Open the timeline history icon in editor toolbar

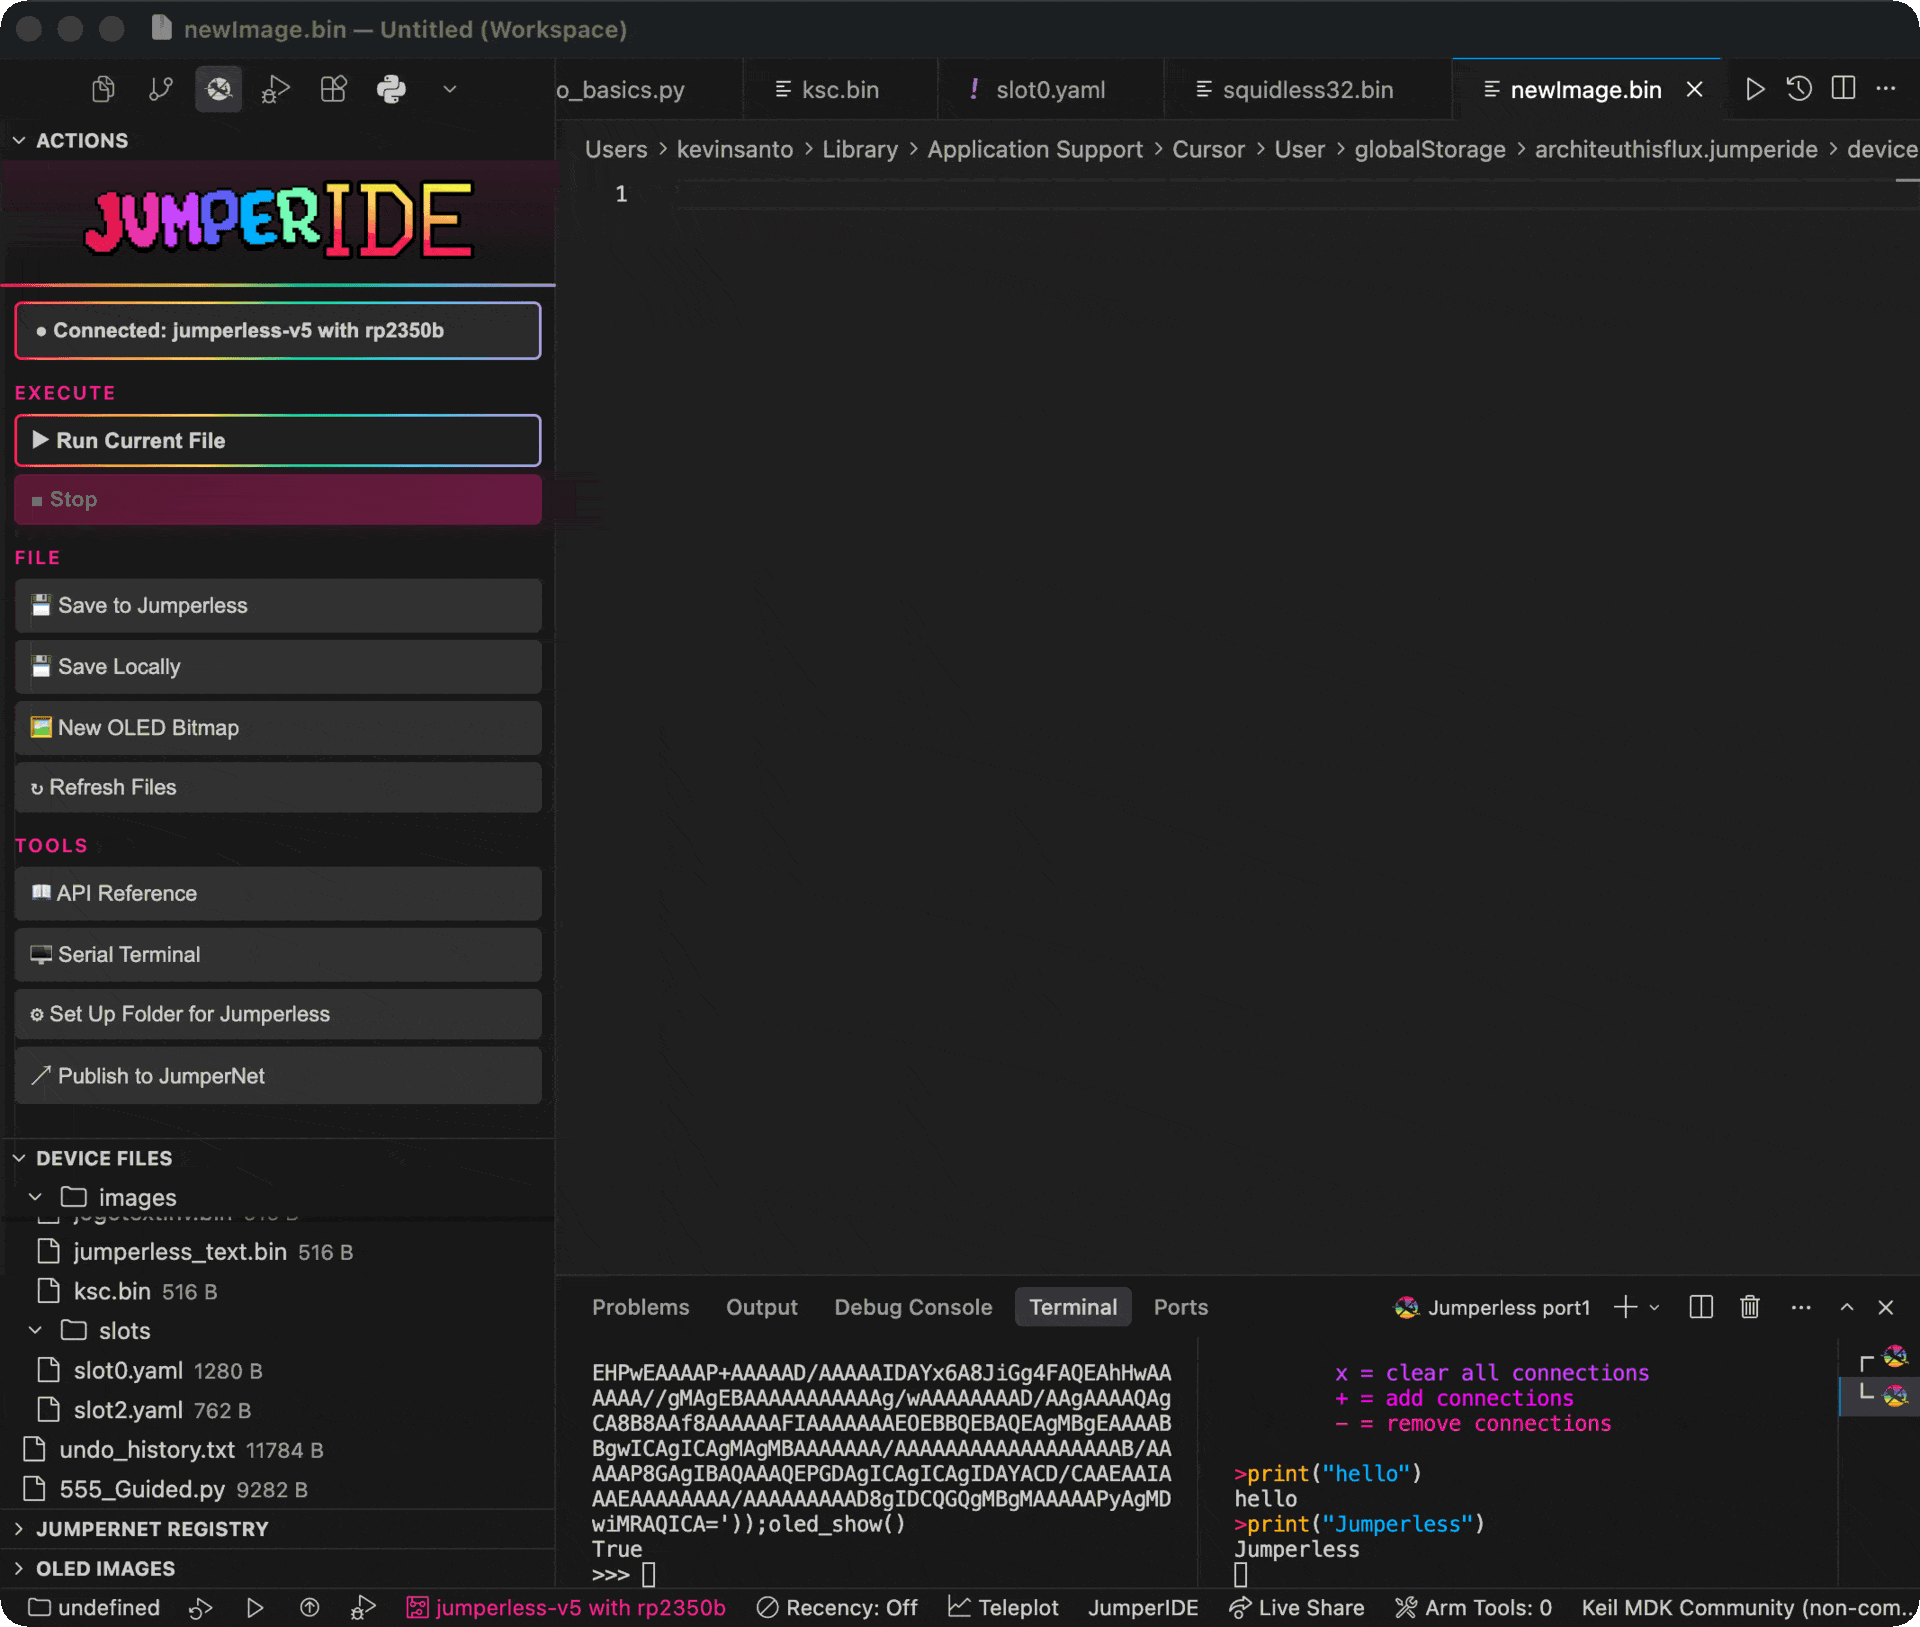tap(1799, 89)
